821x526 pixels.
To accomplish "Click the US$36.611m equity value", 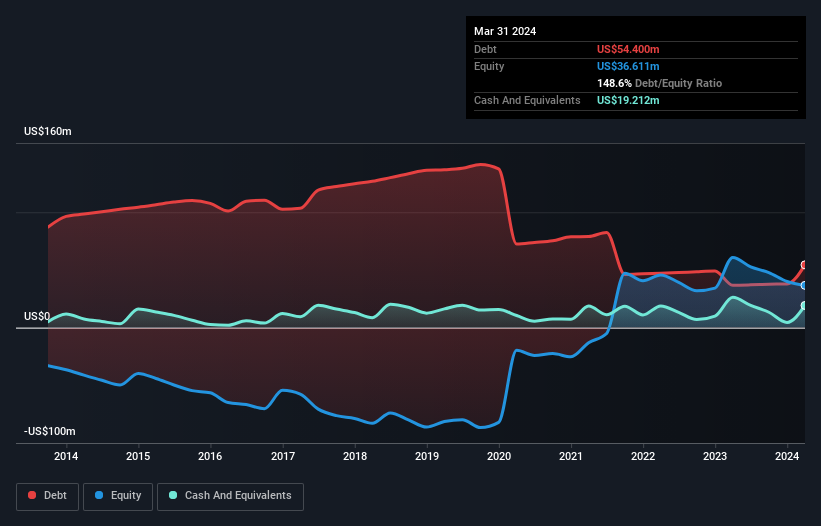I will pyautogui.click(x=628, y=66).
